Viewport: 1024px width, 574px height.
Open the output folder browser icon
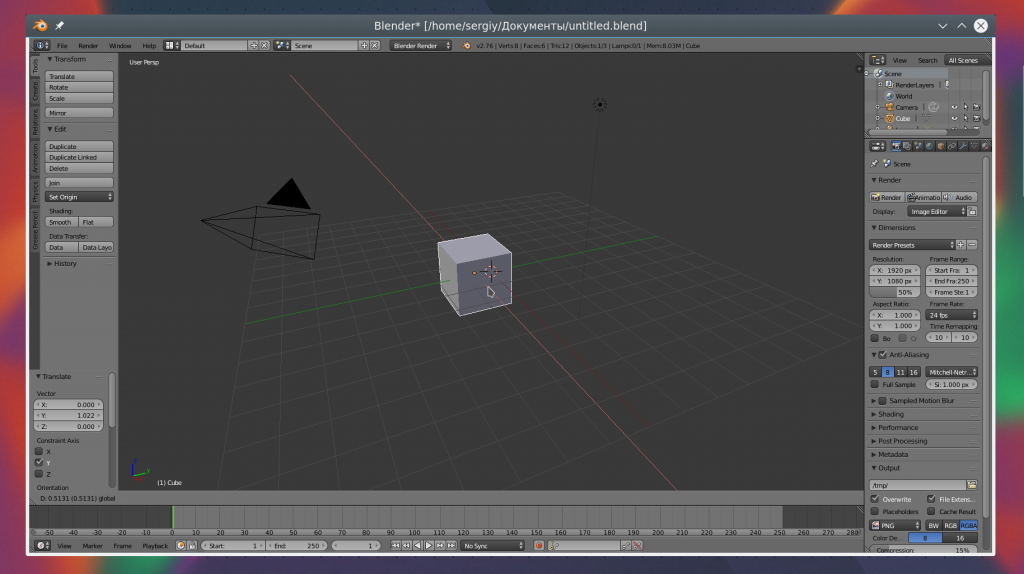tap(971, 485)
